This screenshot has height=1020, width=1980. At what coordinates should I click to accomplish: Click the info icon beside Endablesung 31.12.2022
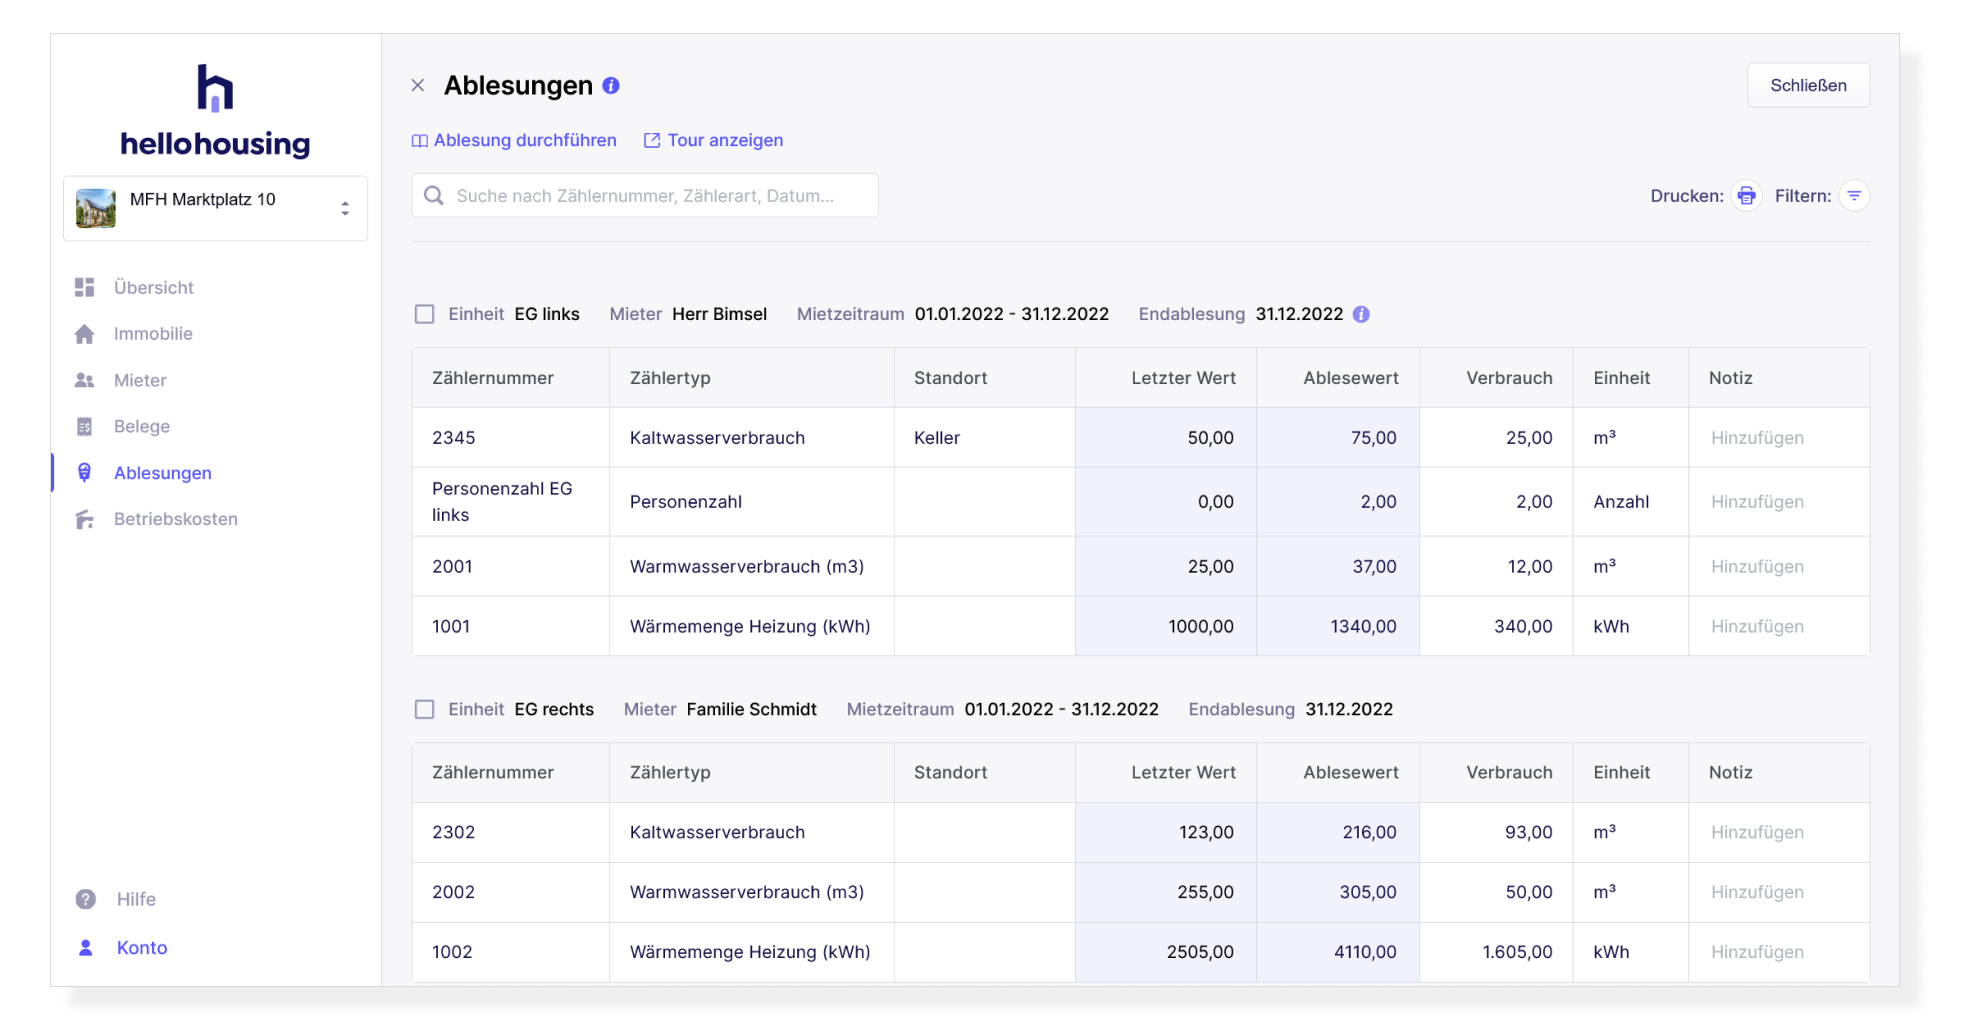pos(1361,314)
